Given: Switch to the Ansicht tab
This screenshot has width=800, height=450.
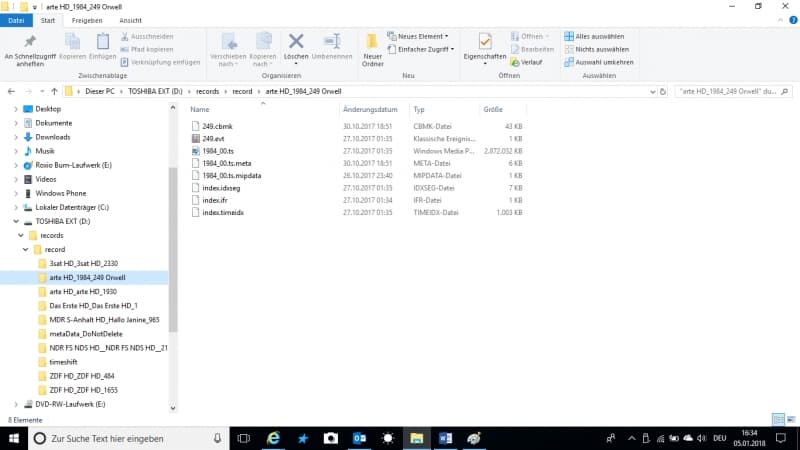Looking at the screenshot, I should pos(131,20).
